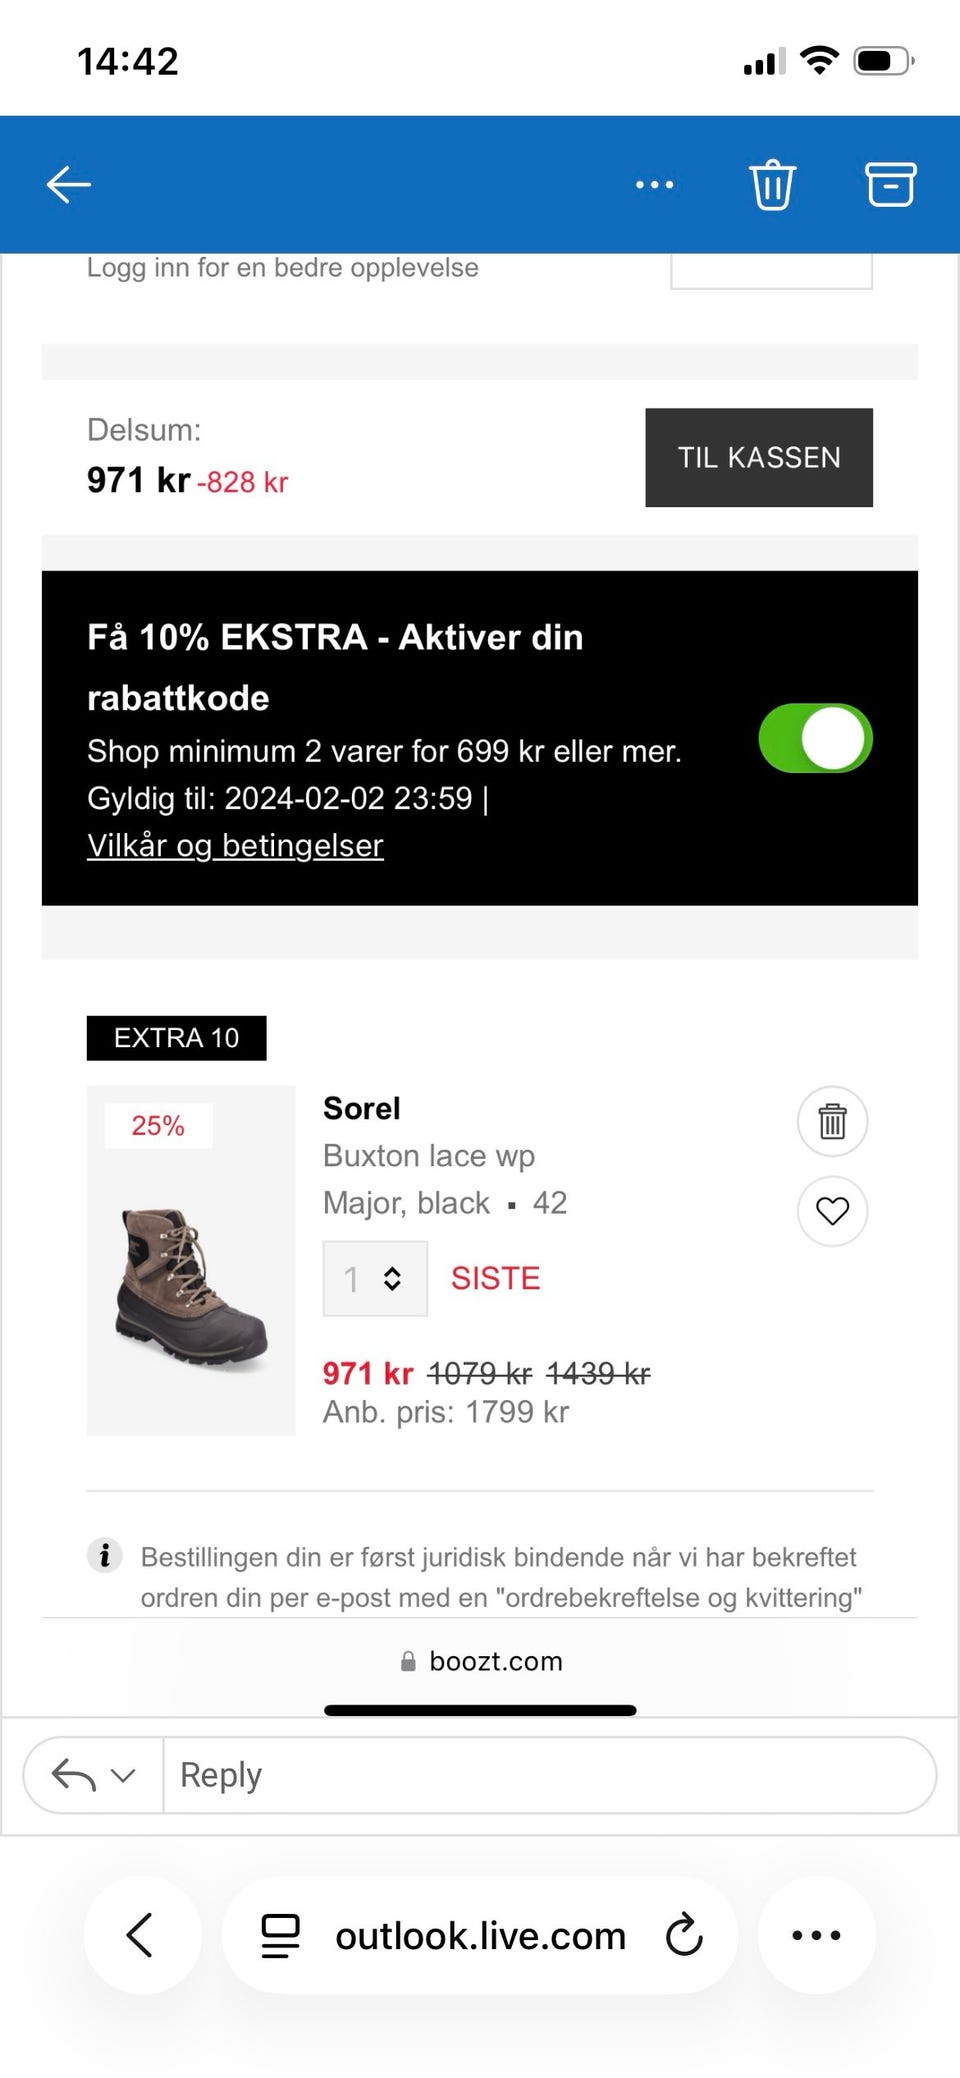
Task: Open the browser three-dot menu
Action: 816,1935
